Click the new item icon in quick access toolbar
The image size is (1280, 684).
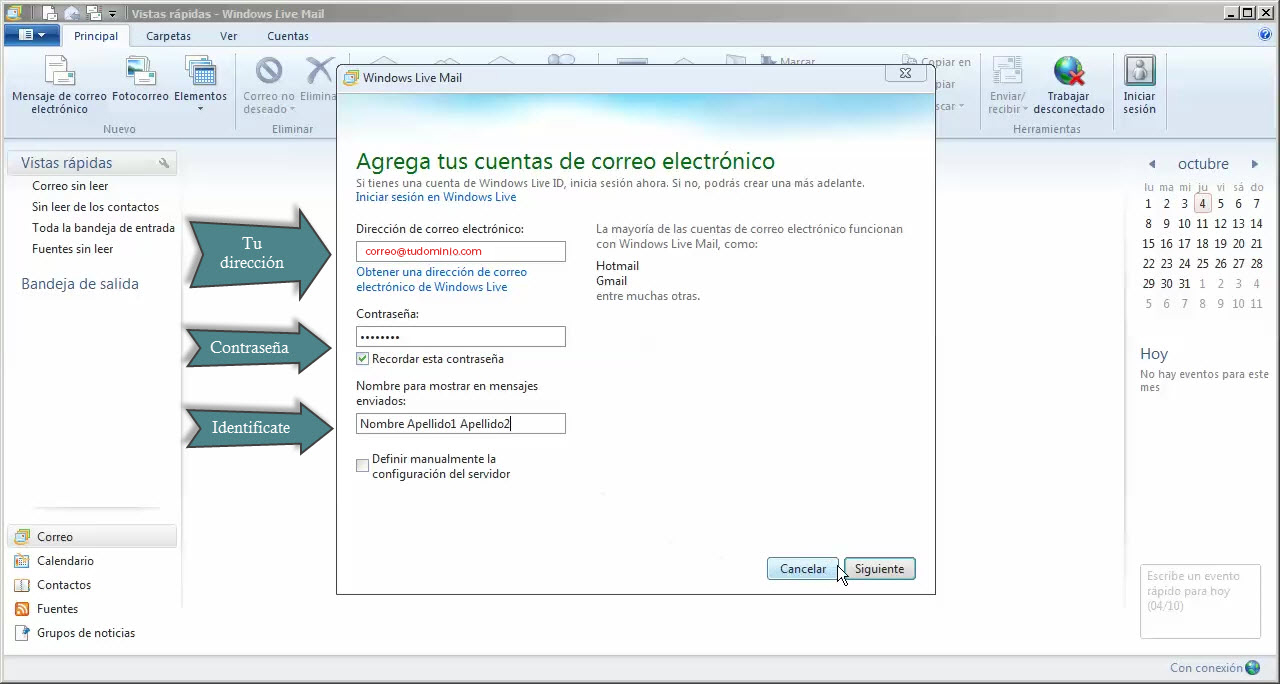(50, 13)
